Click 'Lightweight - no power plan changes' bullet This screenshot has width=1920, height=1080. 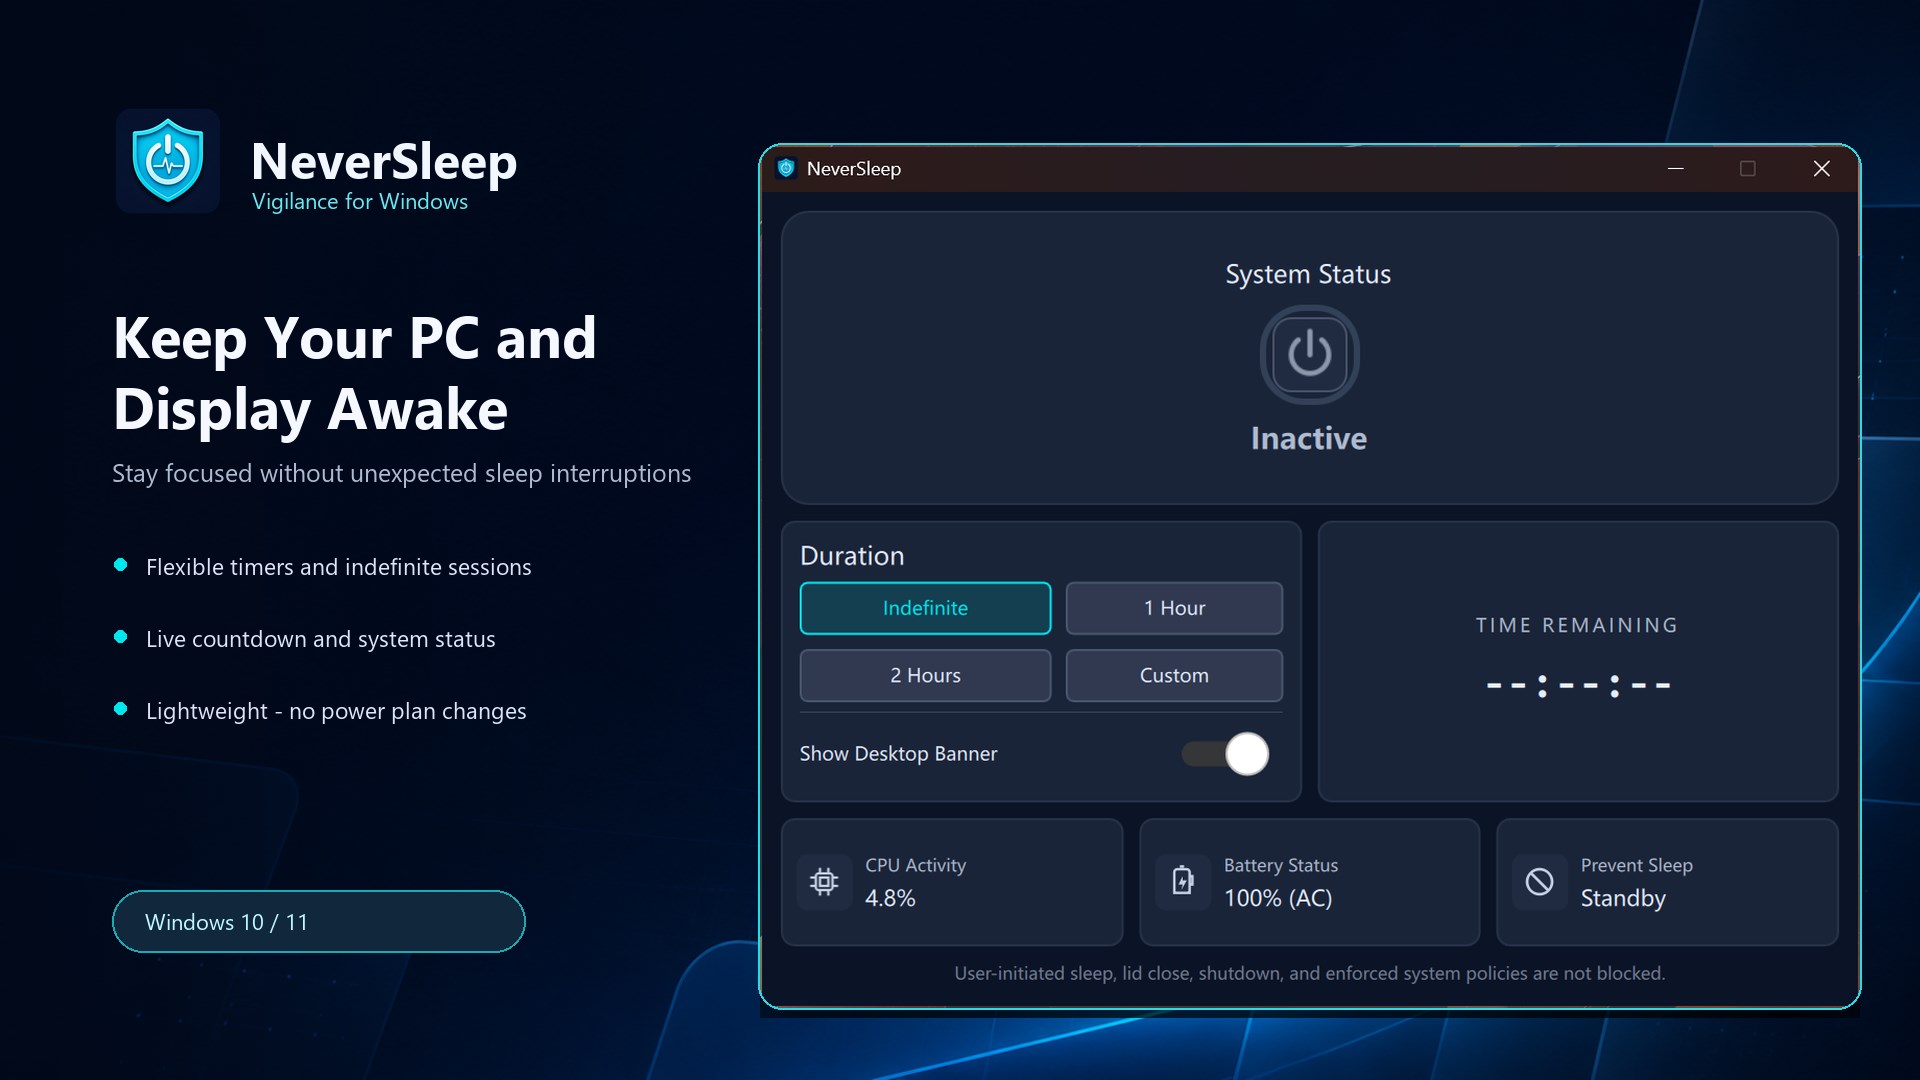336,711
